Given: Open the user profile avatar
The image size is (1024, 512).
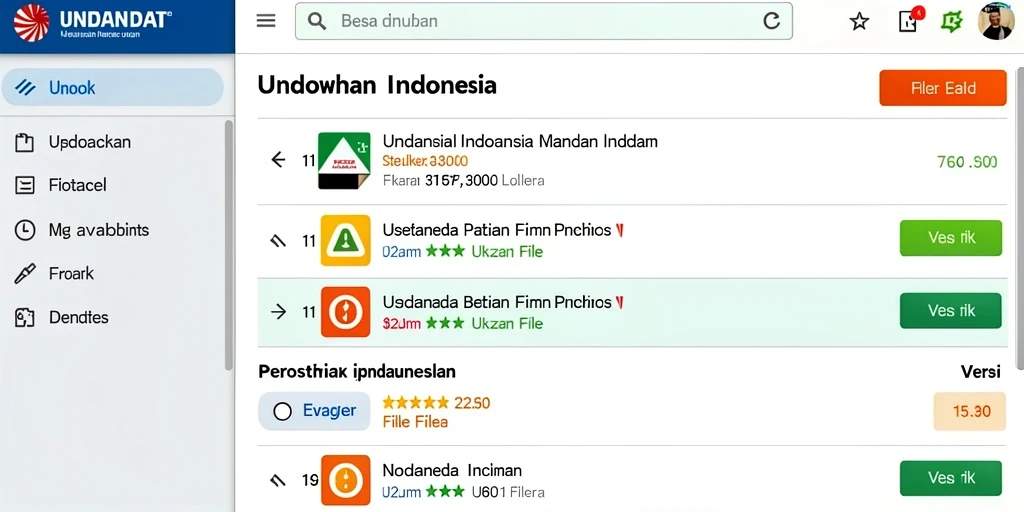Looking at the screenshot, I should point(996,22).
